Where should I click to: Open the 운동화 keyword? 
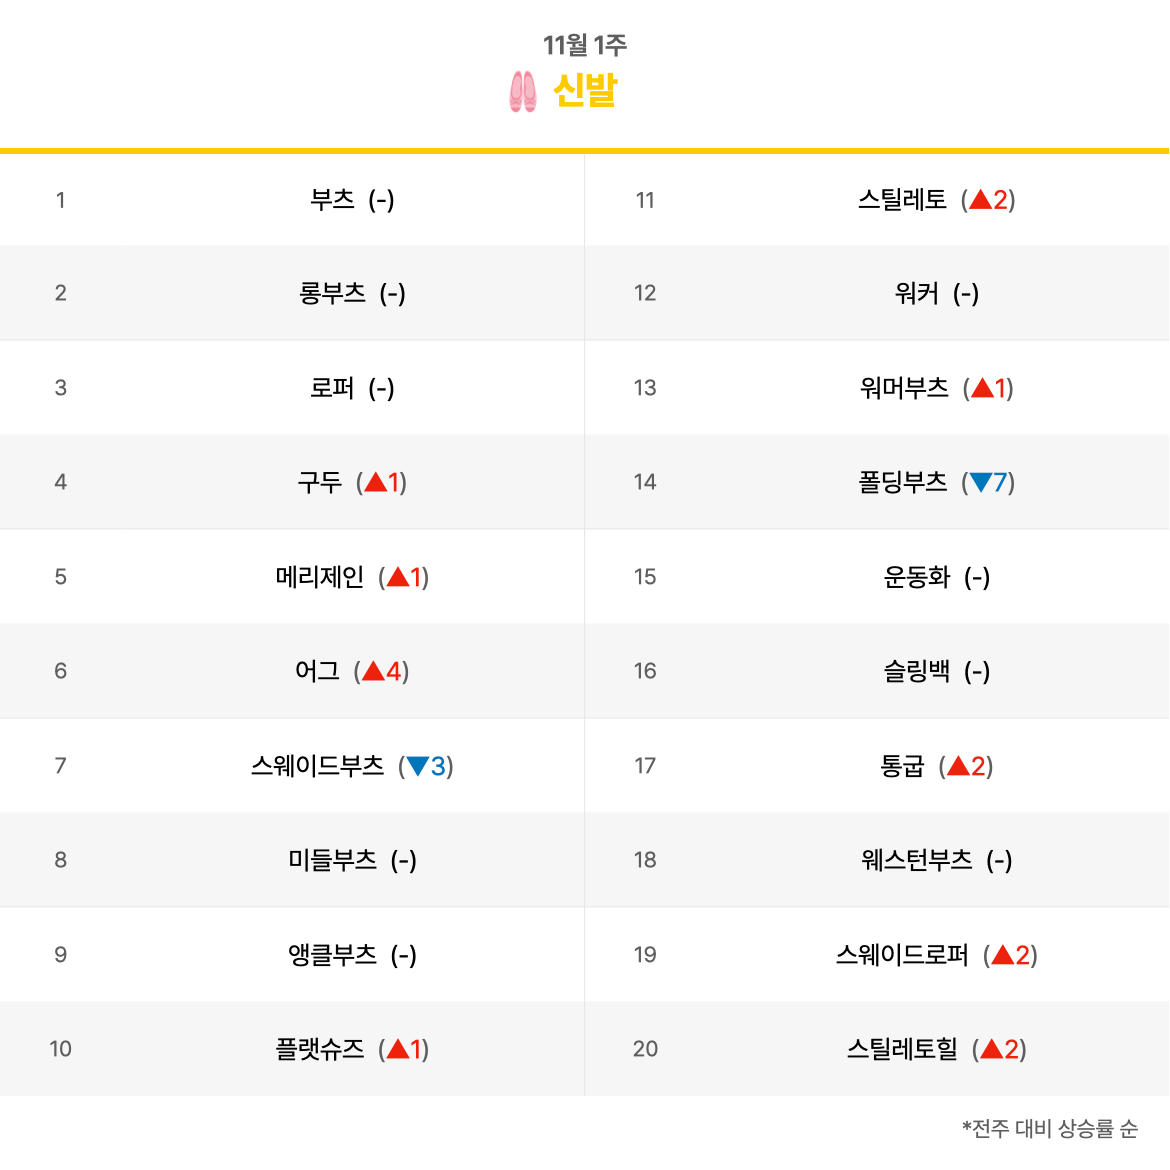[x=917, y=576]
